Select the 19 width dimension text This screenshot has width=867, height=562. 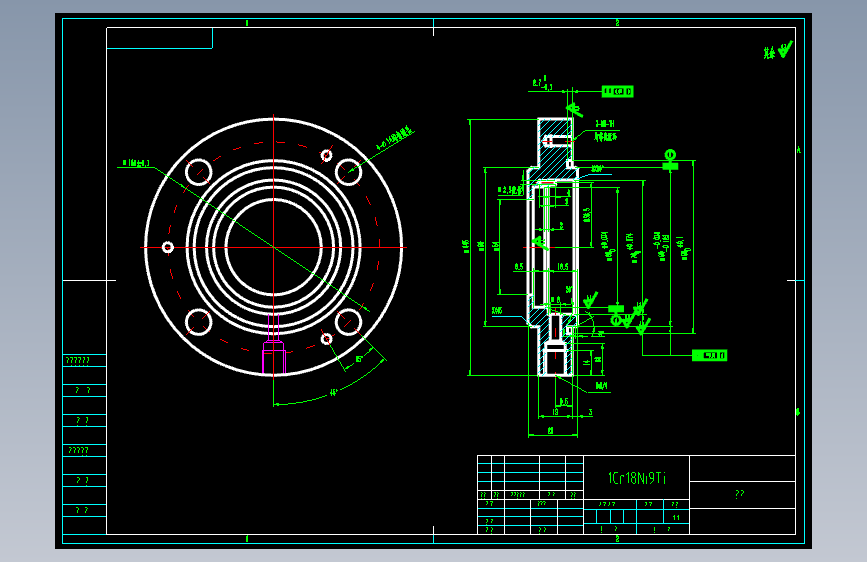555,412
